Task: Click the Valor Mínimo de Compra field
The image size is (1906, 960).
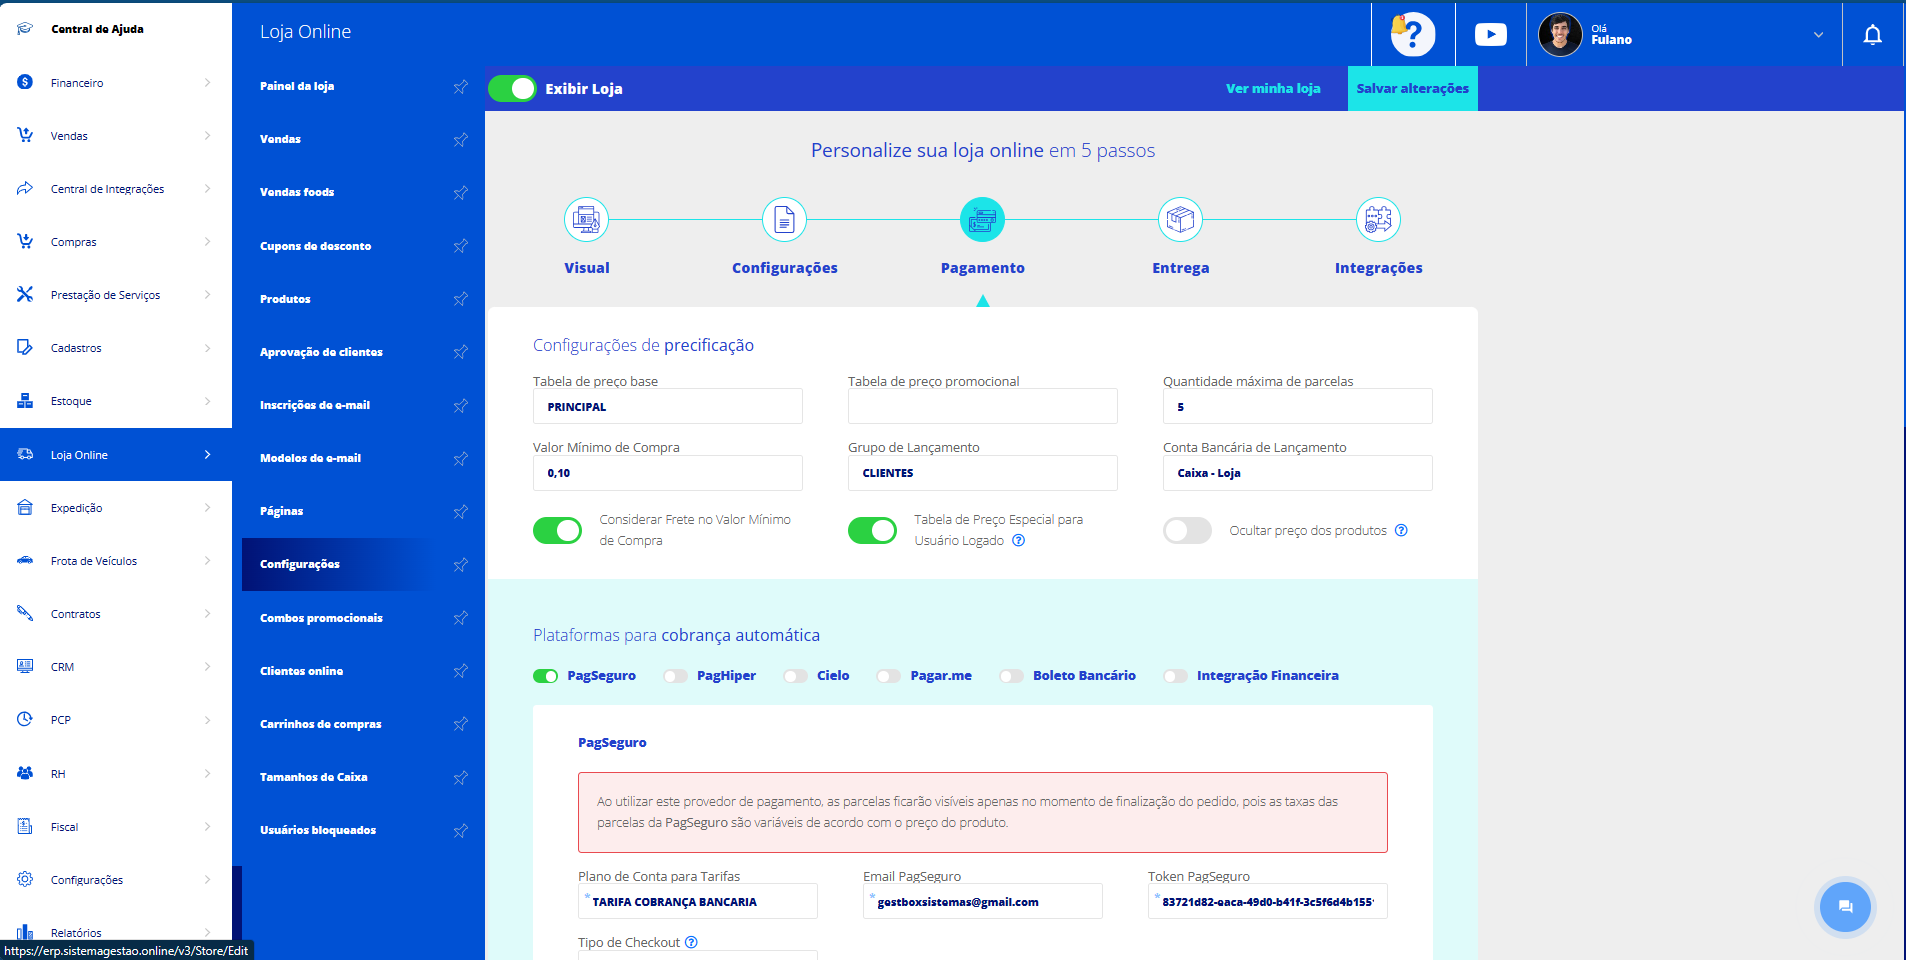Action: [x=667, y=473]
